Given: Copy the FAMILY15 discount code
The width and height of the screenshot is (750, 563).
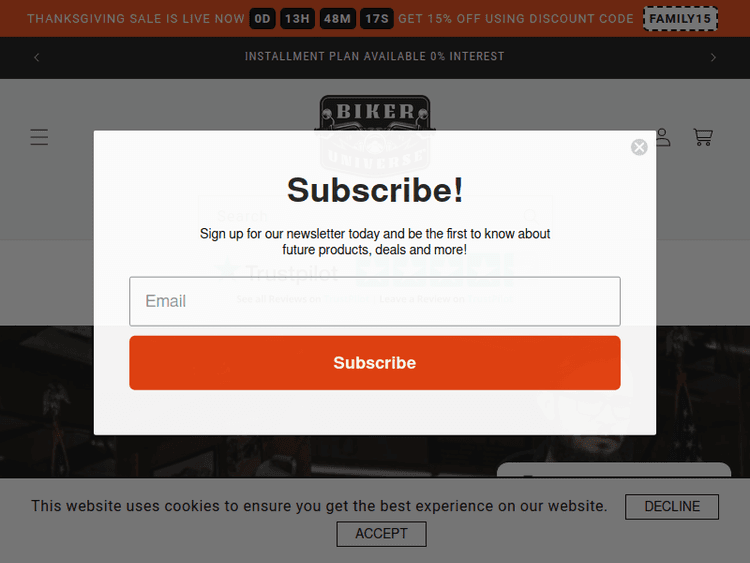Looking at the screenshot, I should pyautogui.click(x=680, y=19).
